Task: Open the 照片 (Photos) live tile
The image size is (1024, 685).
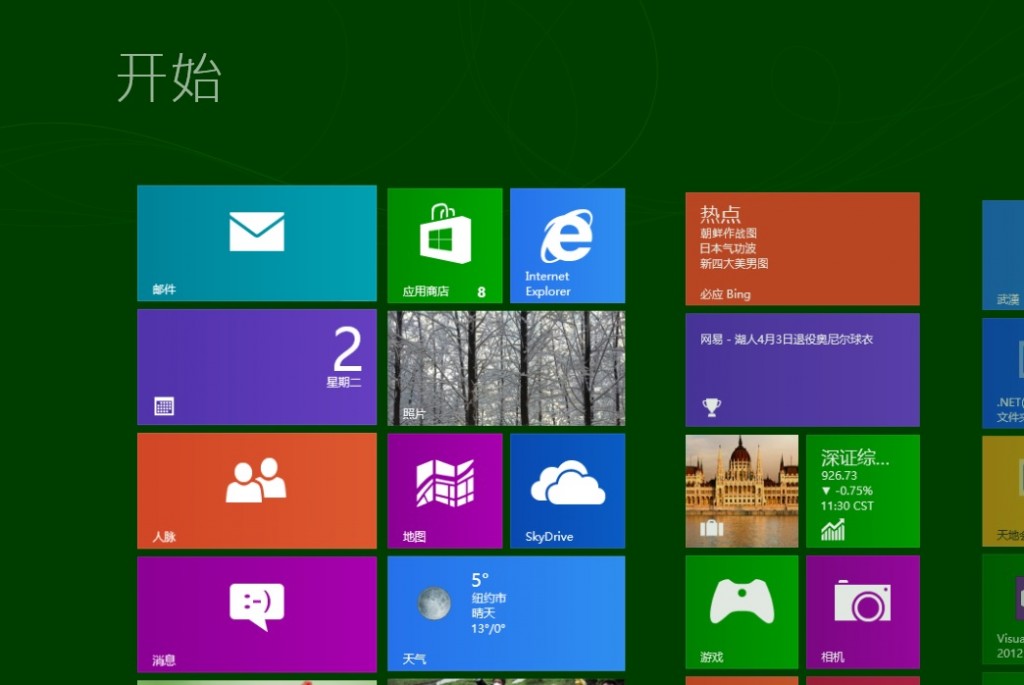Action: pyautogui.click(x=505, y=367)
